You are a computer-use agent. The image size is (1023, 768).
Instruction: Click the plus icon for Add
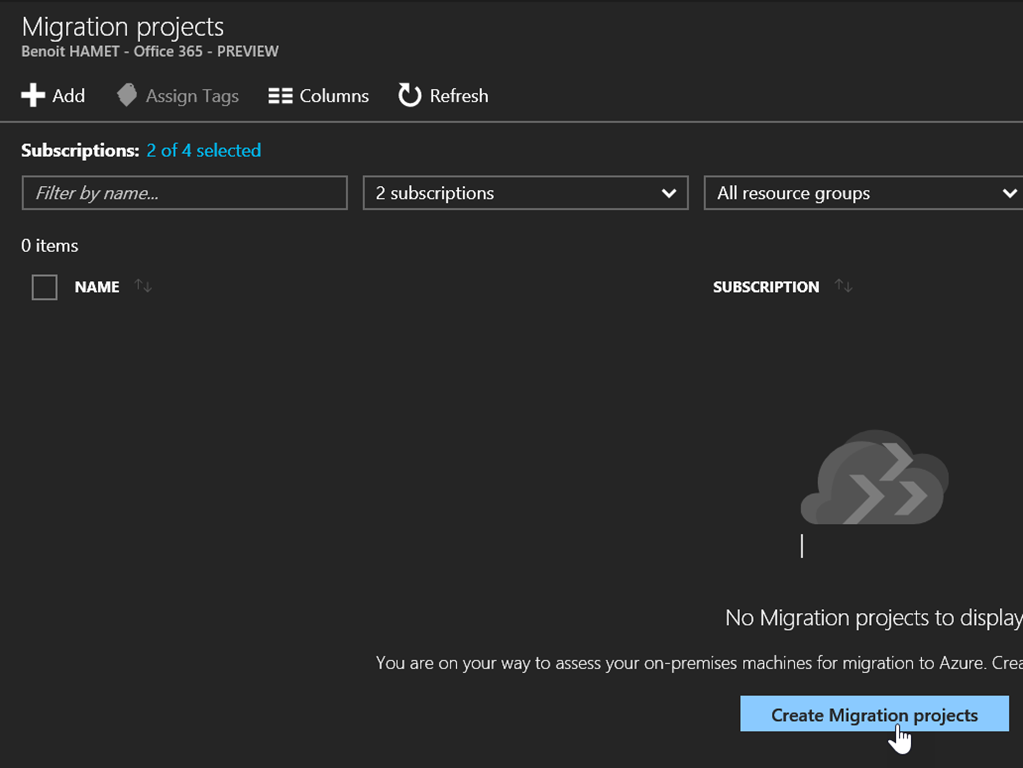(x=33, y=96)
